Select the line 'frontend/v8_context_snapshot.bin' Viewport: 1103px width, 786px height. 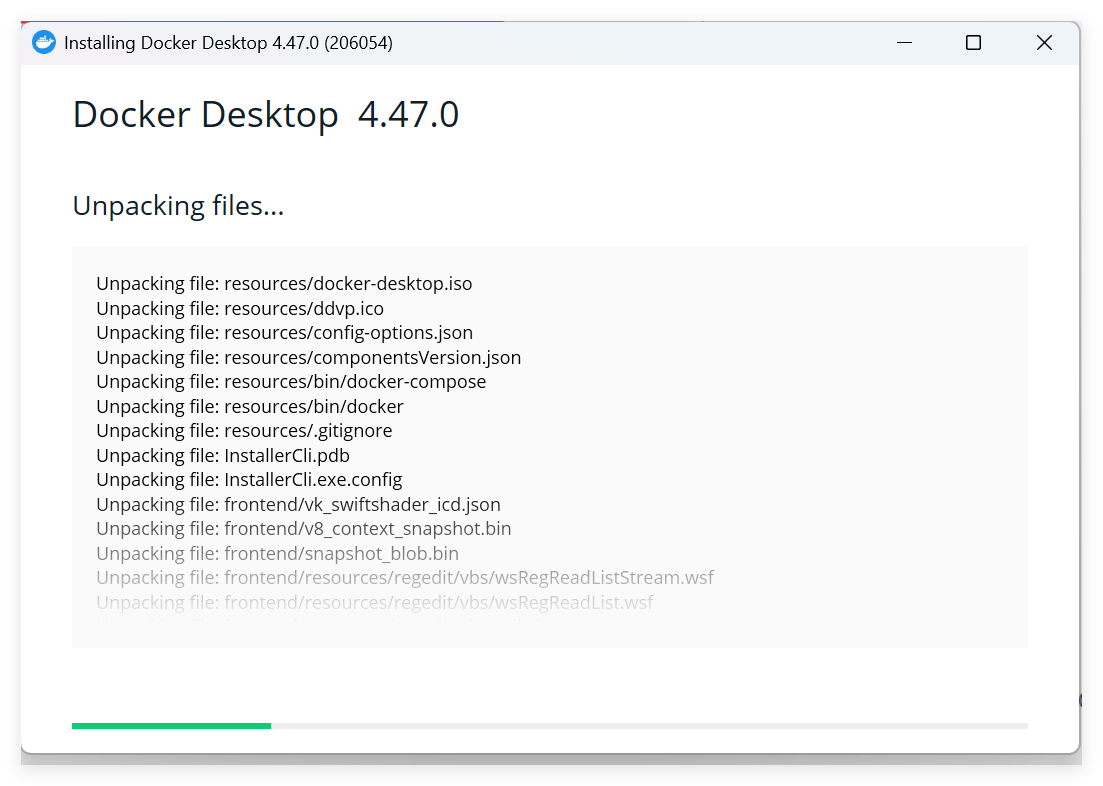(x=304, y=528)
